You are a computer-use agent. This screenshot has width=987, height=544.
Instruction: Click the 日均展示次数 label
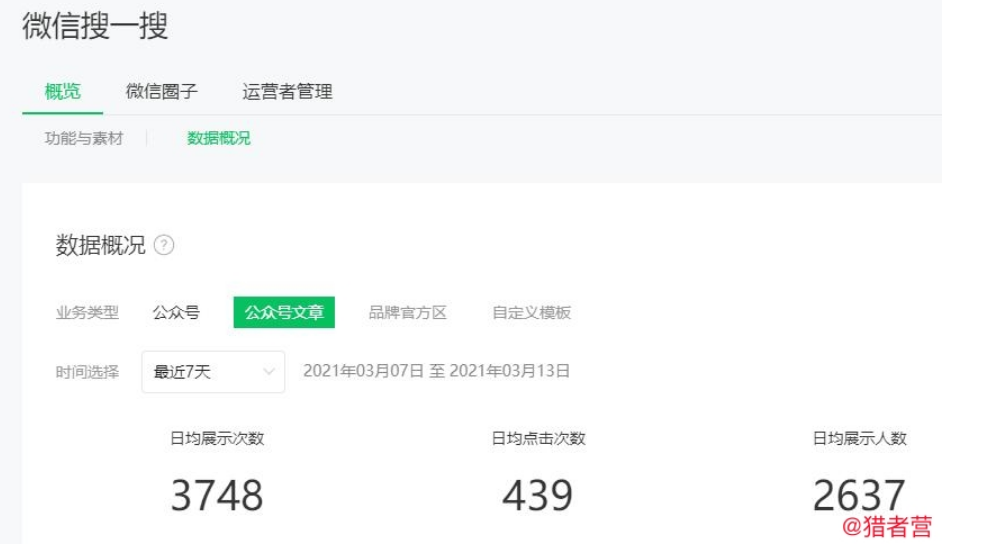point(217,438)
